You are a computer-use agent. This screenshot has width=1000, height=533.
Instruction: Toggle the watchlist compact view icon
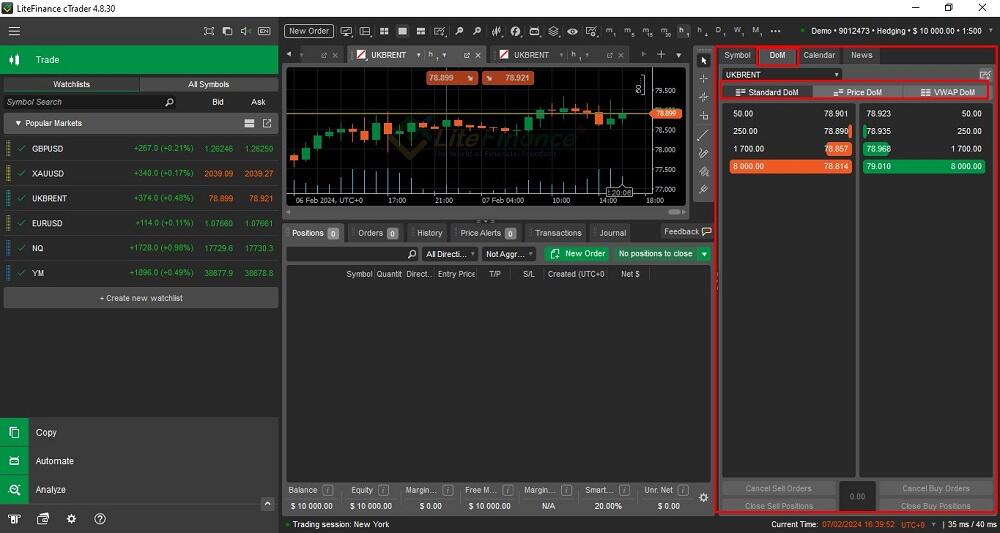coord(249,123)
